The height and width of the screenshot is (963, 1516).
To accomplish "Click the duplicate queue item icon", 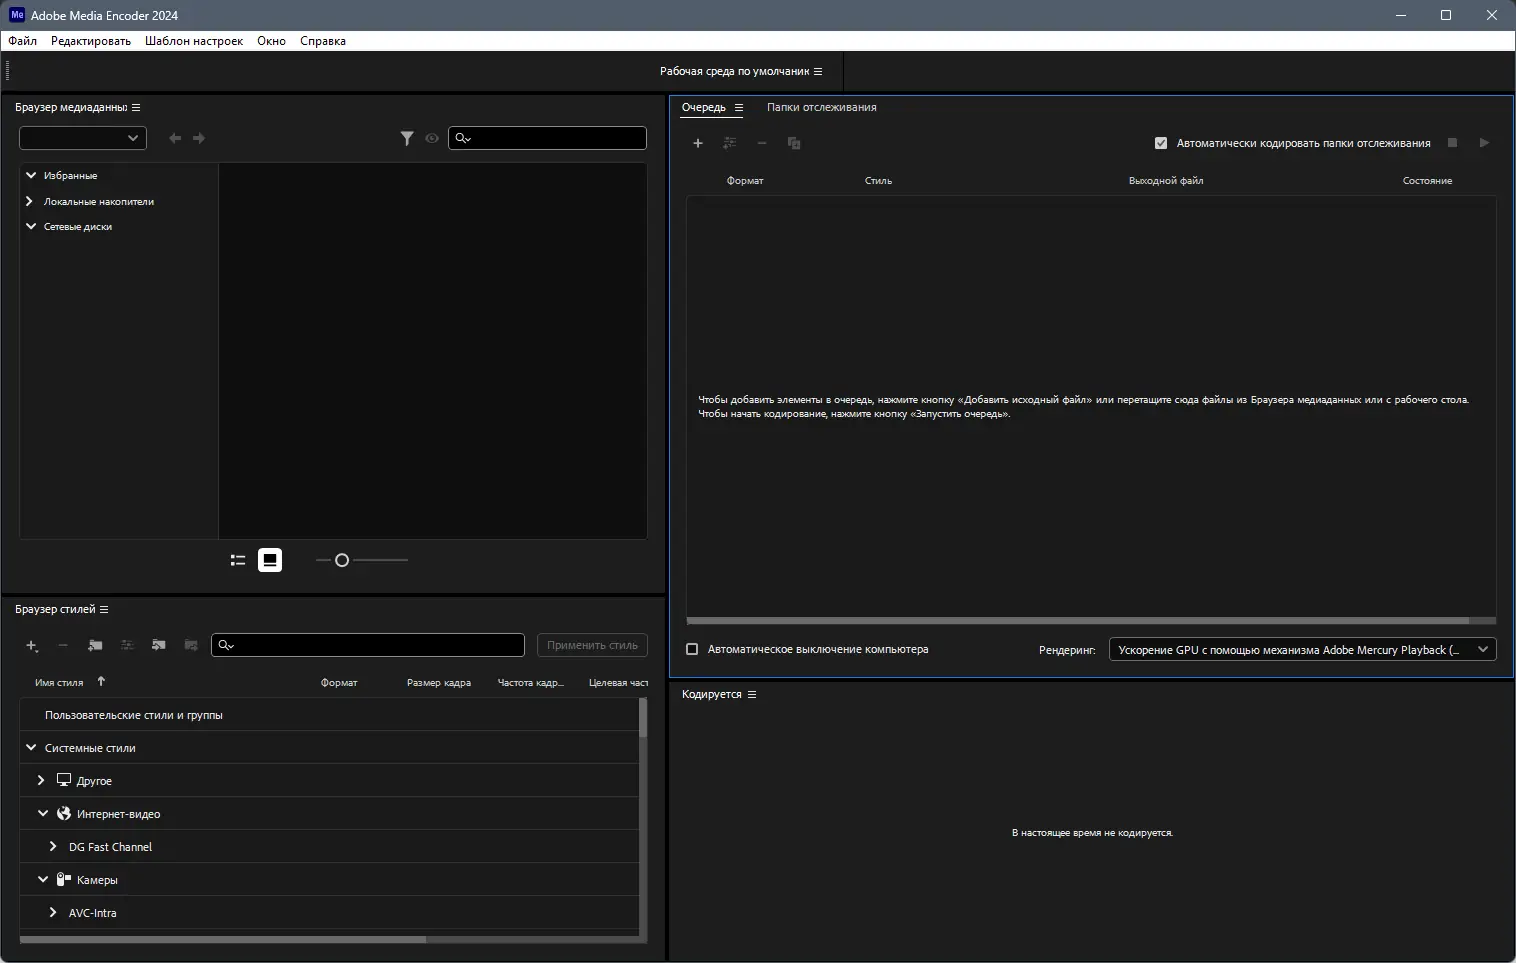I will [794, 143].
